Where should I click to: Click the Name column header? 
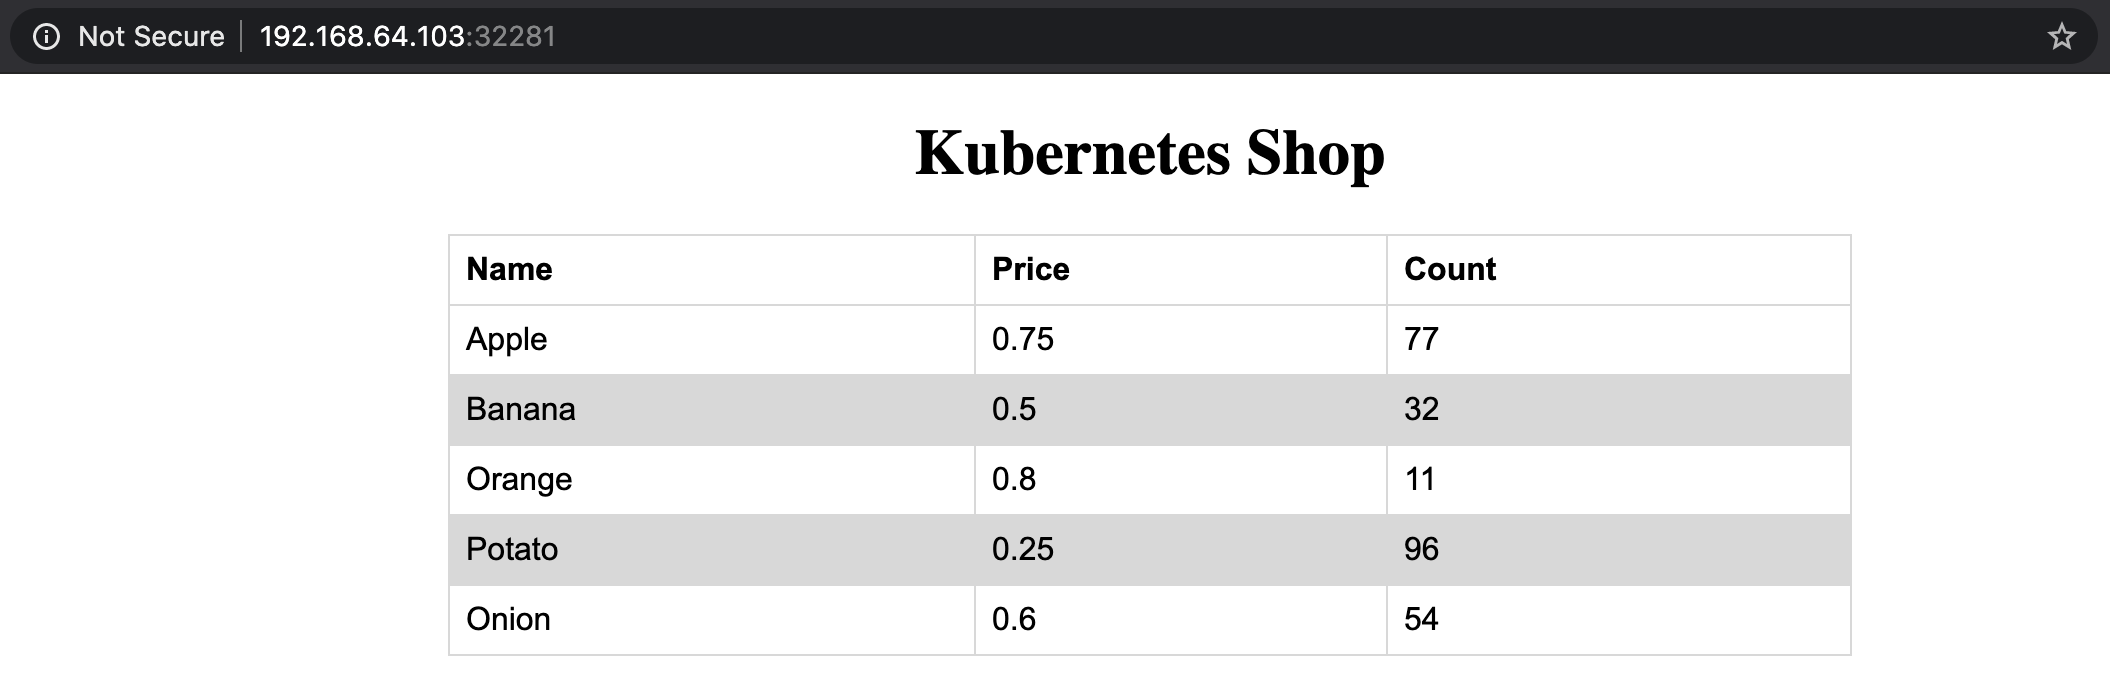coord(509,269)
